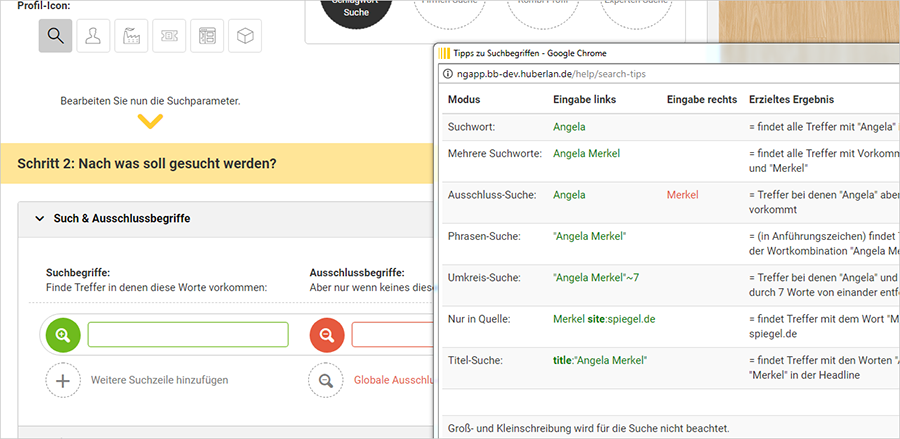
Task: Focus the green search term input field
Action: (188, 334)
